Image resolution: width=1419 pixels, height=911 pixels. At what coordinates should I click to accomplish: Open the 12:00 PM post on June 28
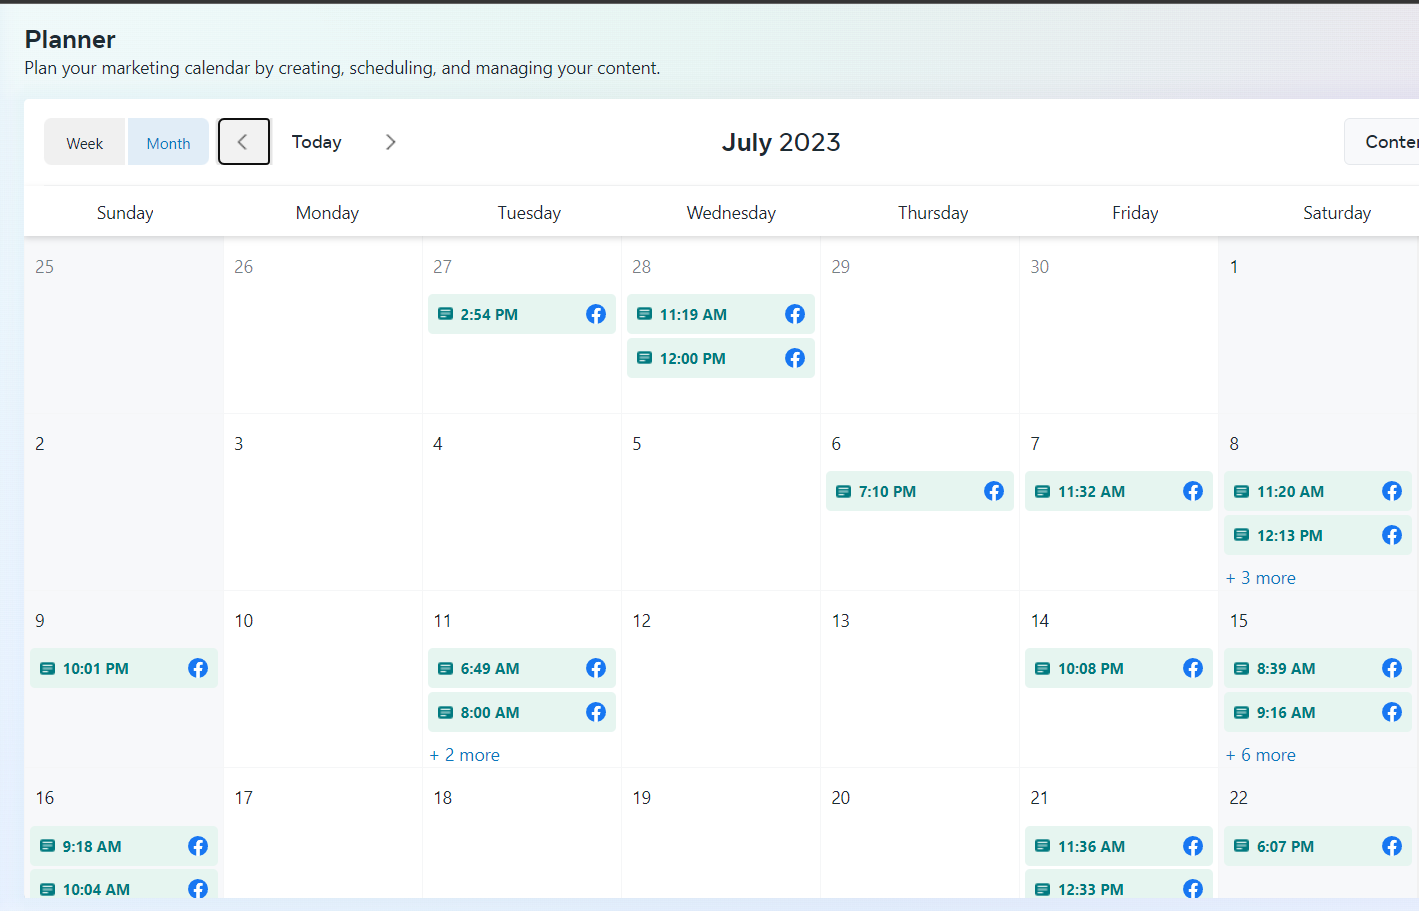tap(693, 358)
